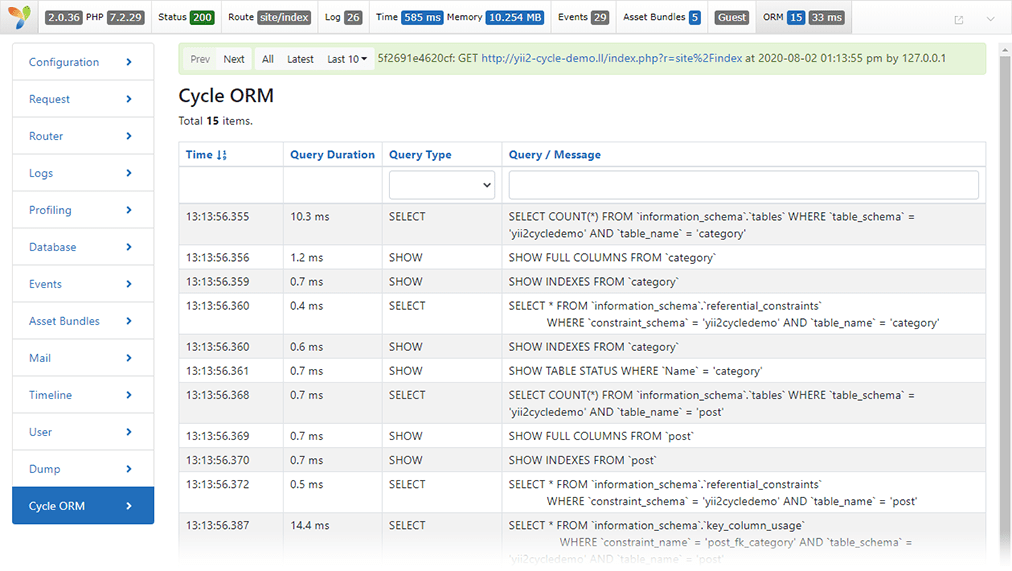Click chevron next to User
The width and height of the screenshot is (1012, 571).
[x=129, y=432]
